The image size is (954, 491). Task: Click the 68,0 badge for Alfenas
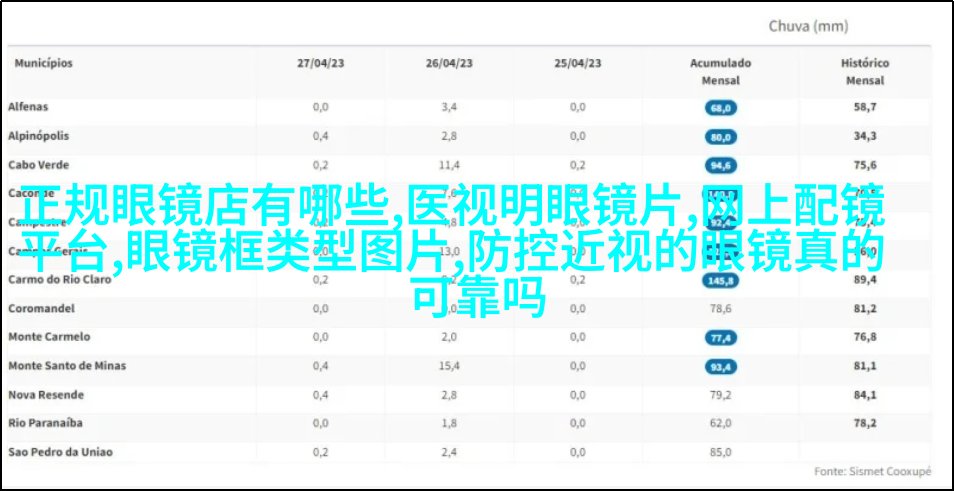coord(720,107)
